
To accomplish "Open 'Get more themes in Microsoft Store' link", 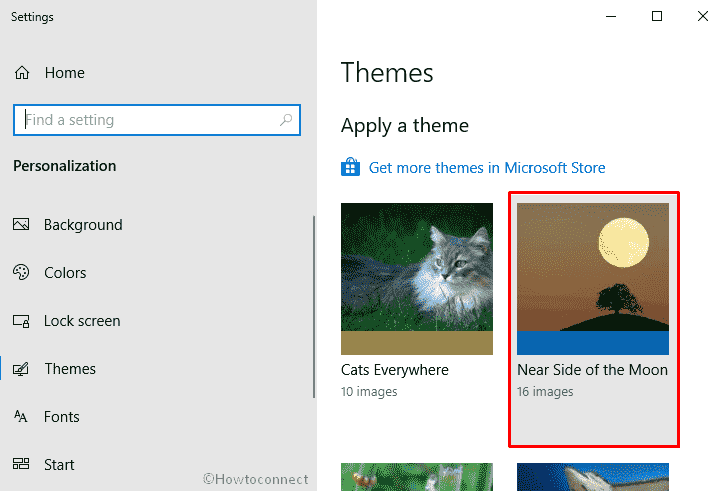I will click(x=486, y=168).
